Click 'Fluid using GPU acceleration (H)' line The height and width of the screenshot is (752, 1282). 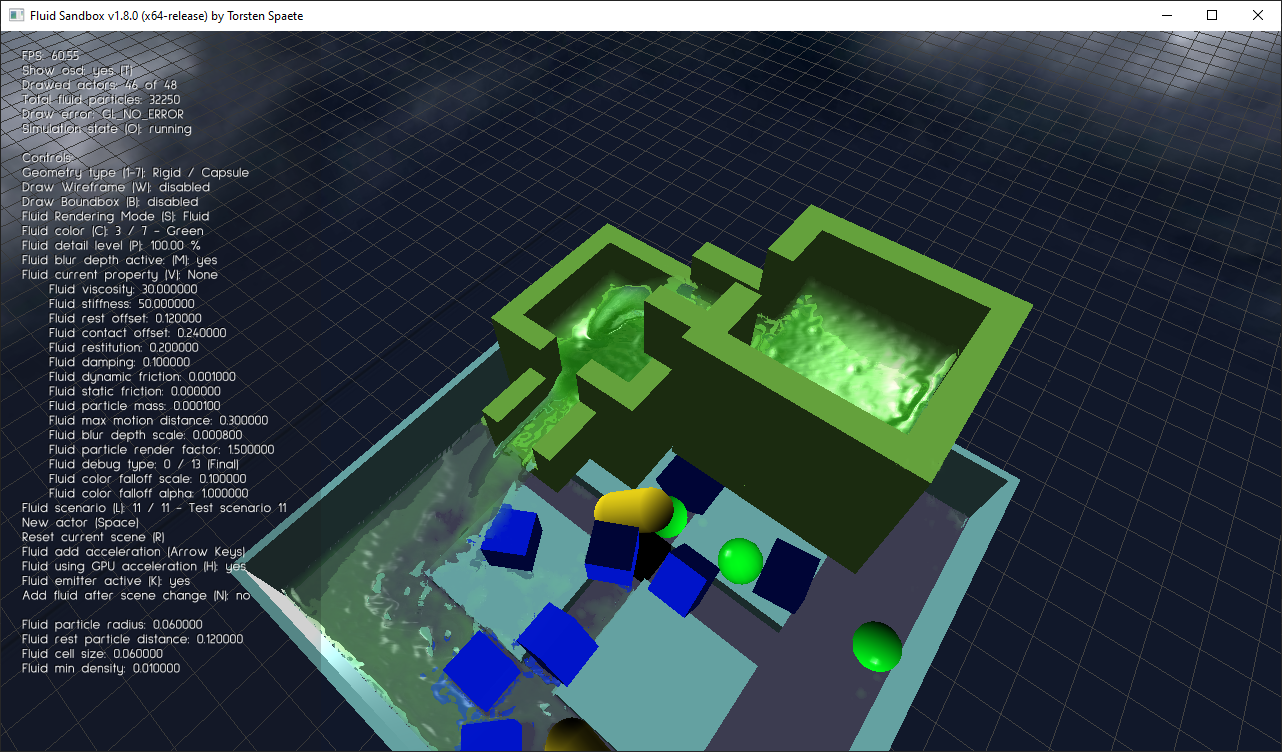[134, 566]
